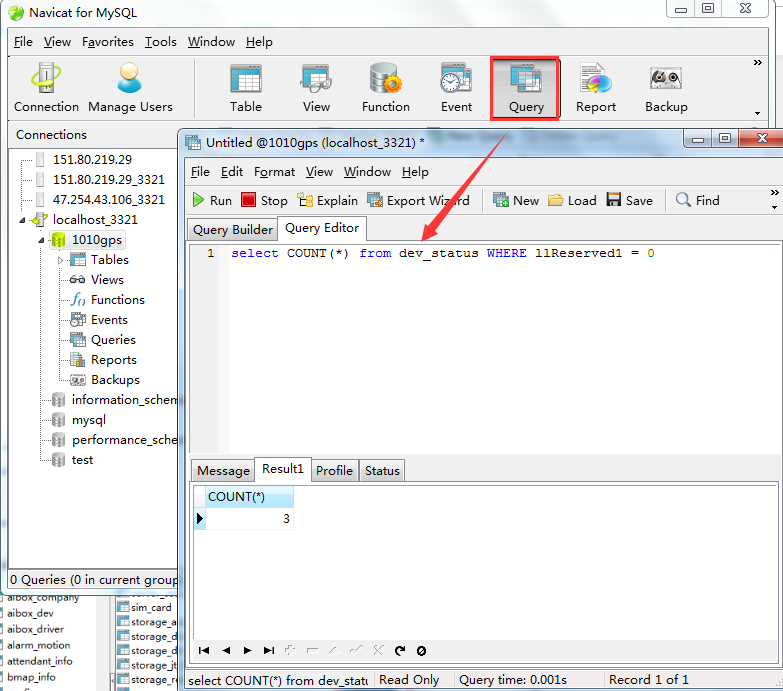Open main toolbar options dropdown arrow

pyautogui.click(x=758, y=113)
